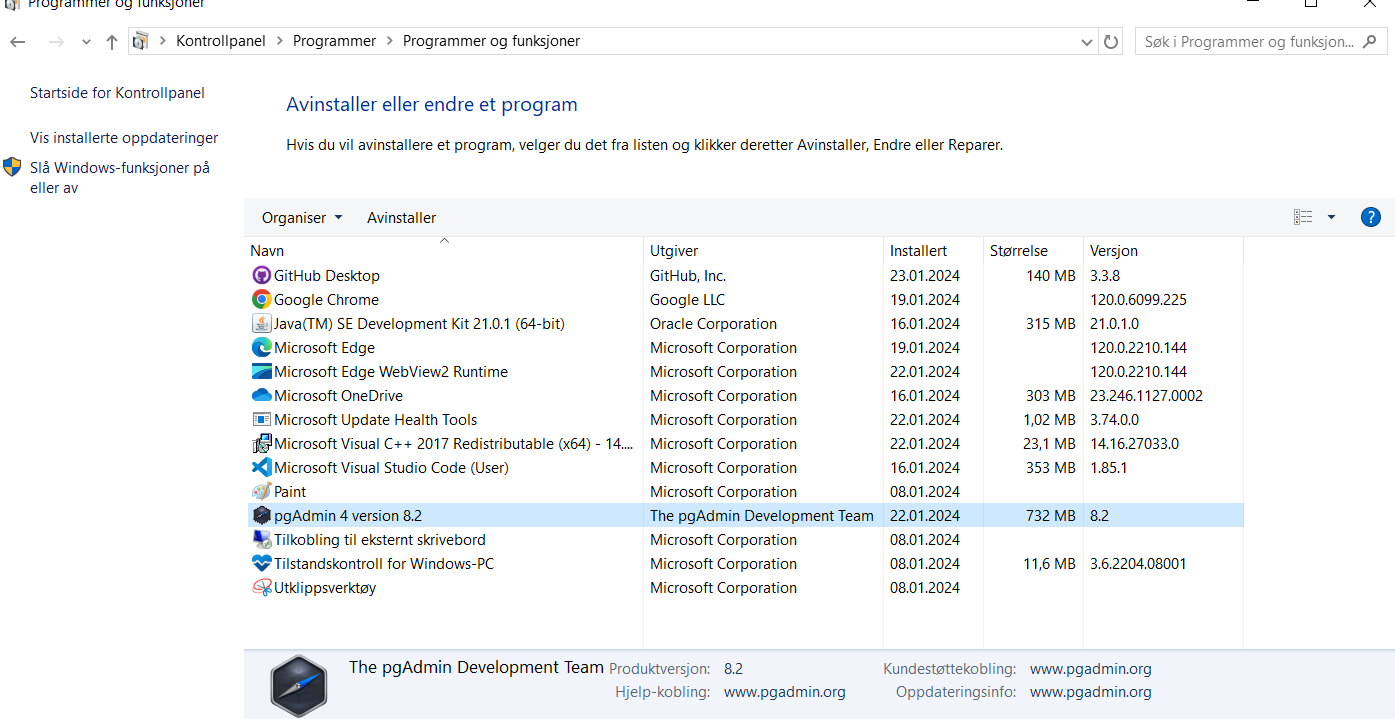Select the Microsoft Edge WebView2 Runtime name

[x=391, y=371]
